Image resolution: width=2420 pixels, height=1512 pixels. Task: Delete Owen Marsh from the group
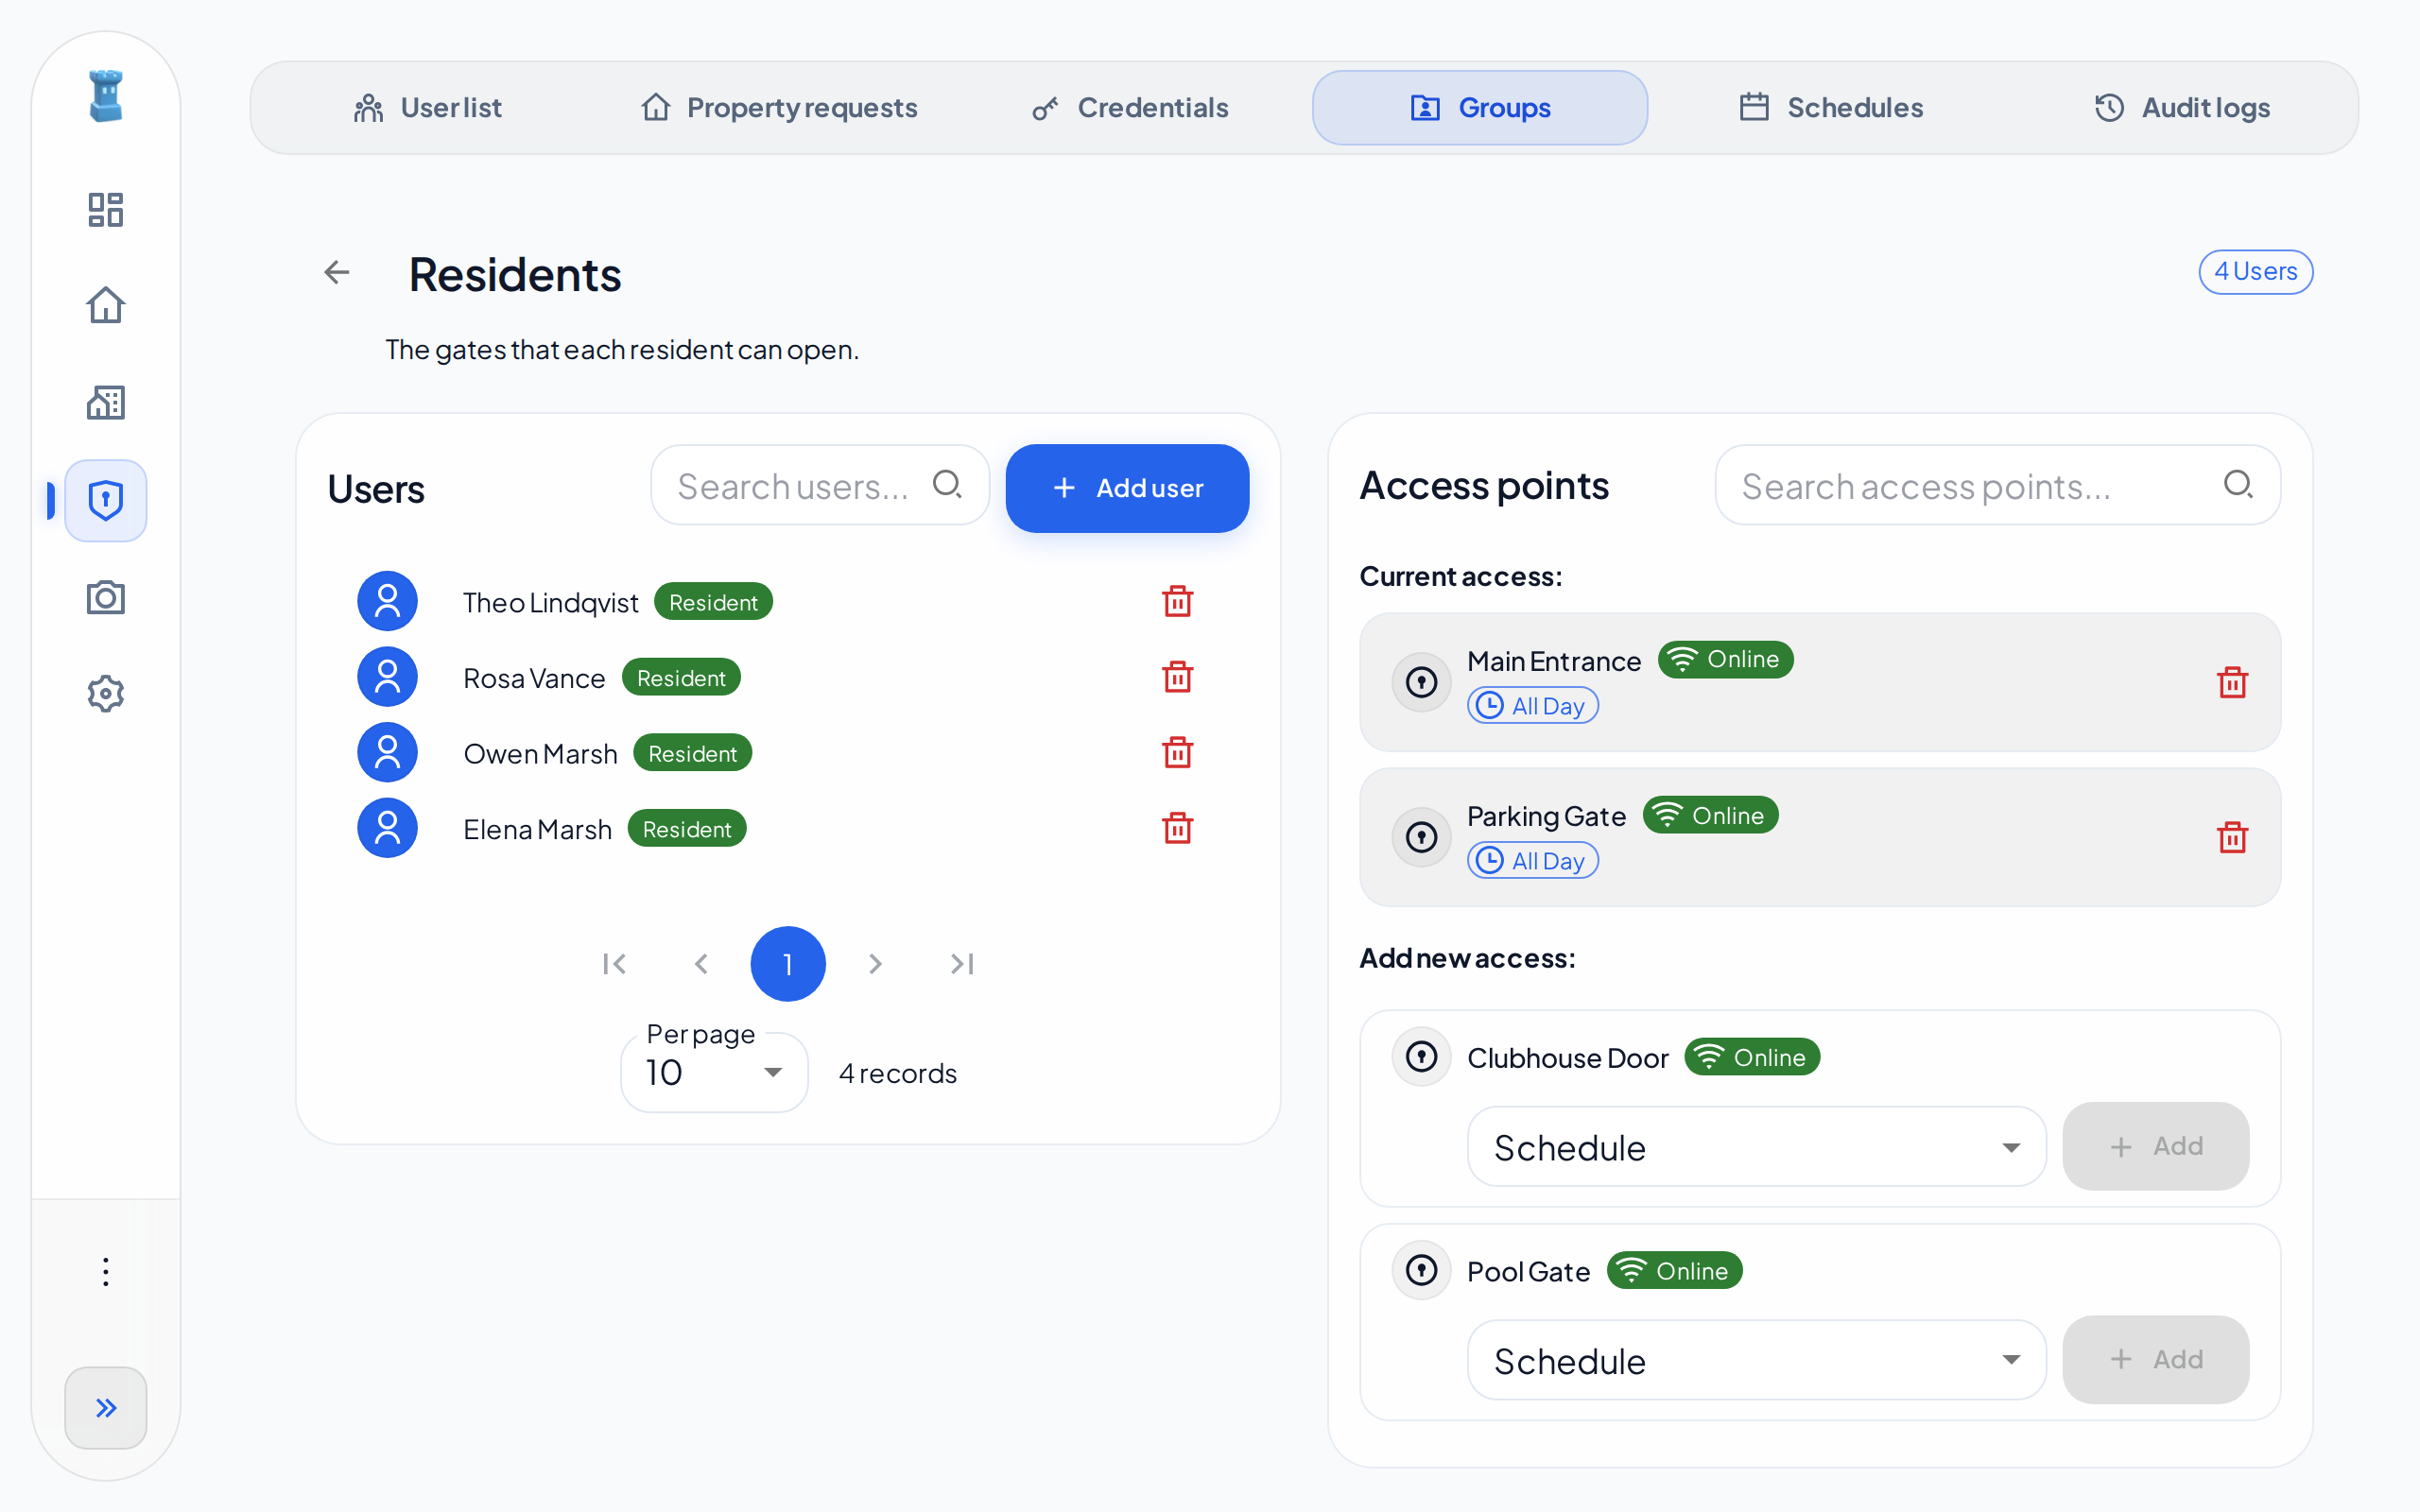(1177, 752)
